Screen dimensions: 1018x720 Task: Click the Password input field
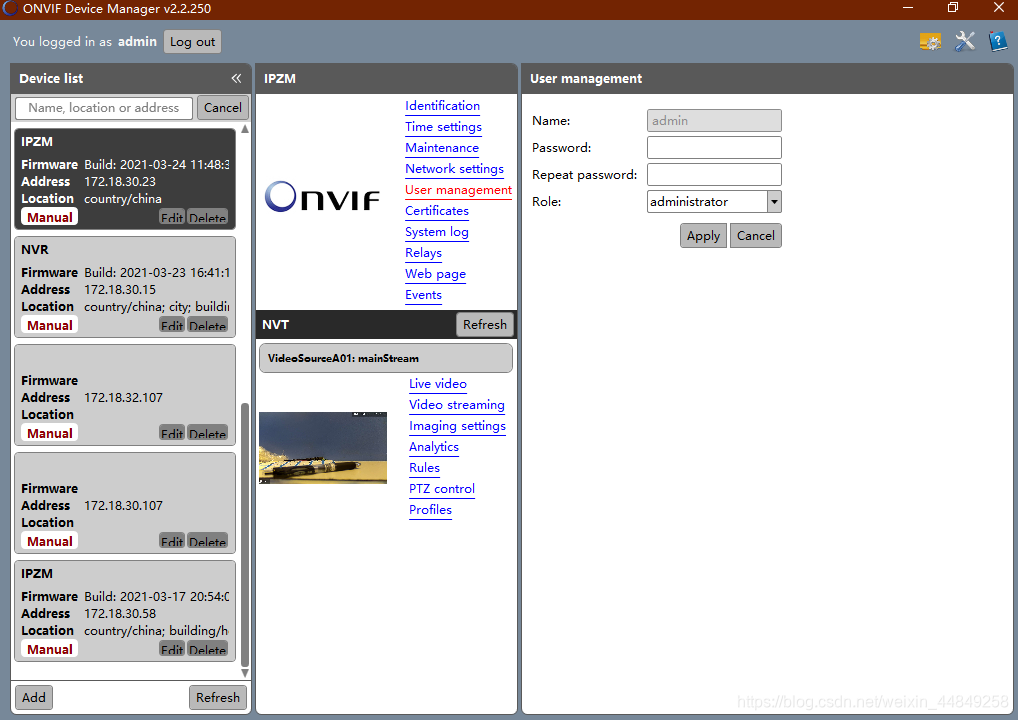tap(714, 147)
